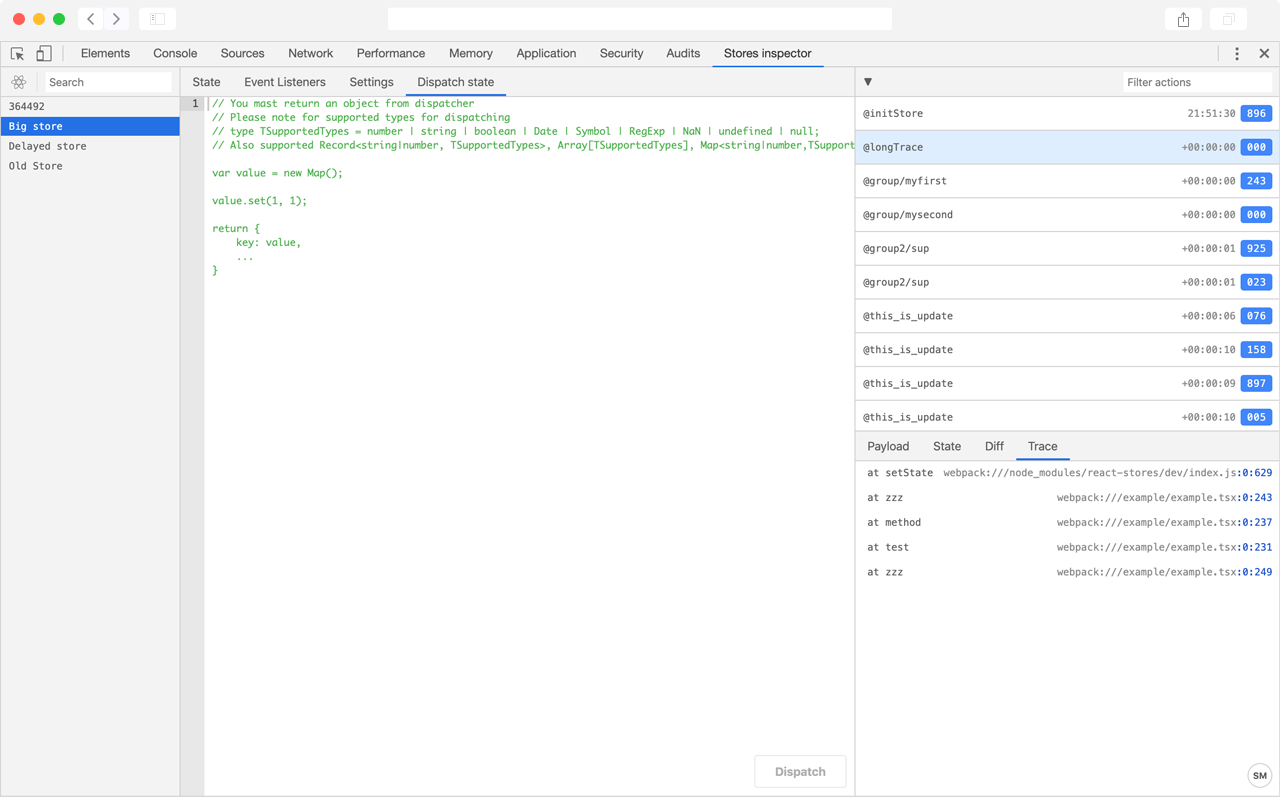The height and width of the screenshot is (797, 1280).
Task: Select the Stores inspector tab
Action: point(767,54)
